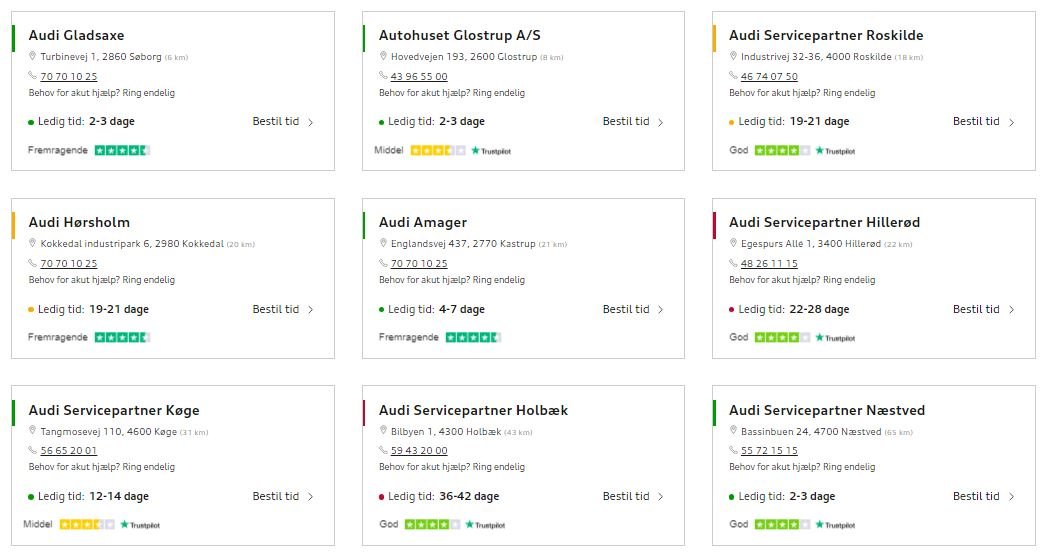Screen dimensions: 1043x553
Task: View Audi Servicepartner Køge Trustpilot star rating
Action: point(87,524)
